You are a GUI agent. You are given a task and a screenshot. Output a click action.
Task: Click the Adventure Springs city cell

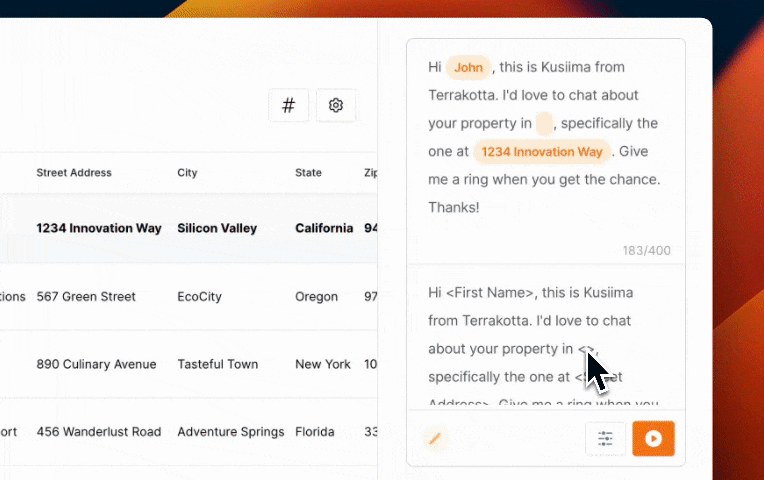point(230,432)
